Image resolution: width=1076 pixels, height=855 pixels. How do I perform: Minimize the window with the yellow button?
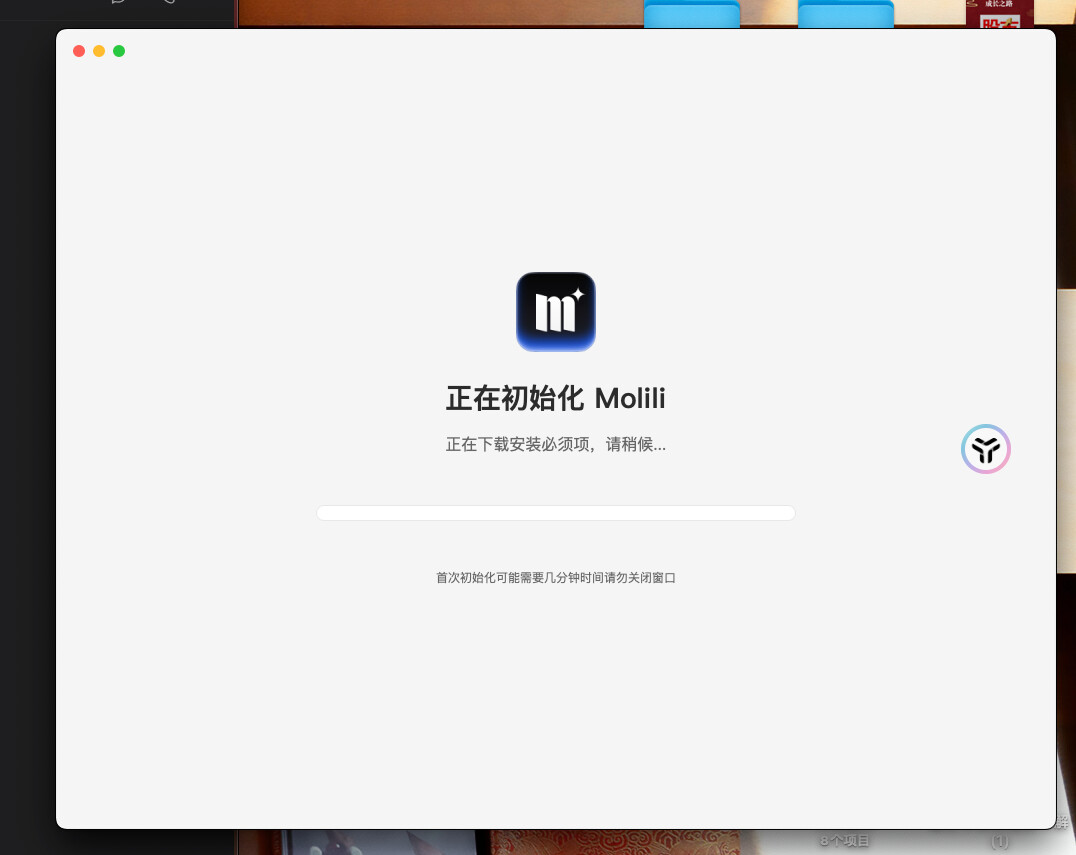99,51
